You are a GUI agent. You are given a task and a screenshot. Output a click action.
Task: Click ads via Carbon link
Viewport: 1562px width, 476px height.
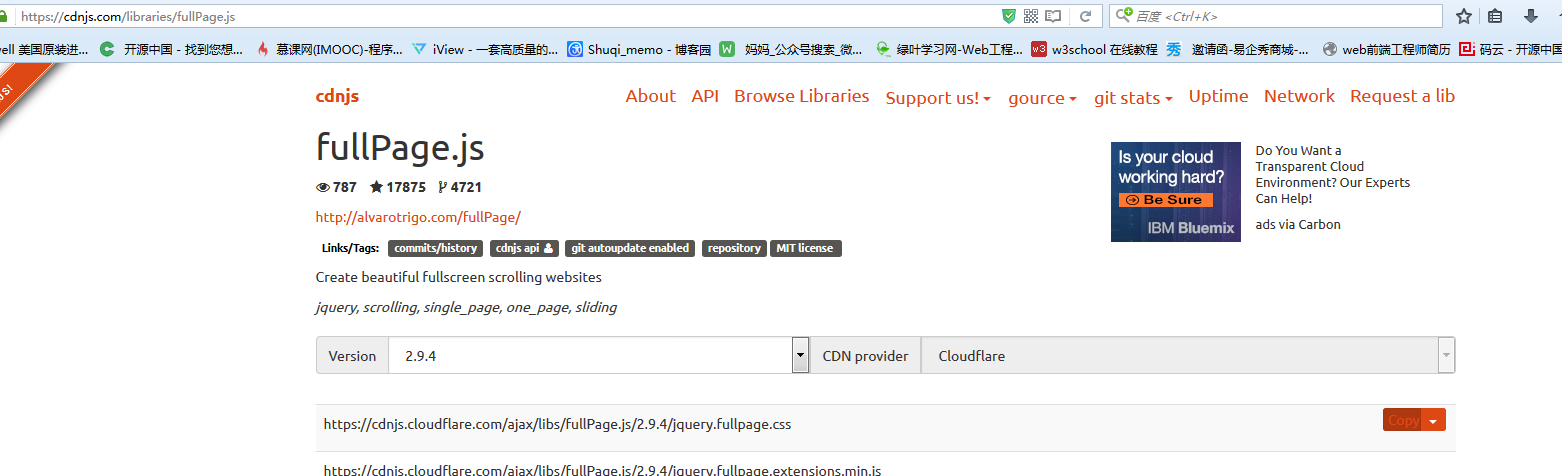click(1298, 225)
